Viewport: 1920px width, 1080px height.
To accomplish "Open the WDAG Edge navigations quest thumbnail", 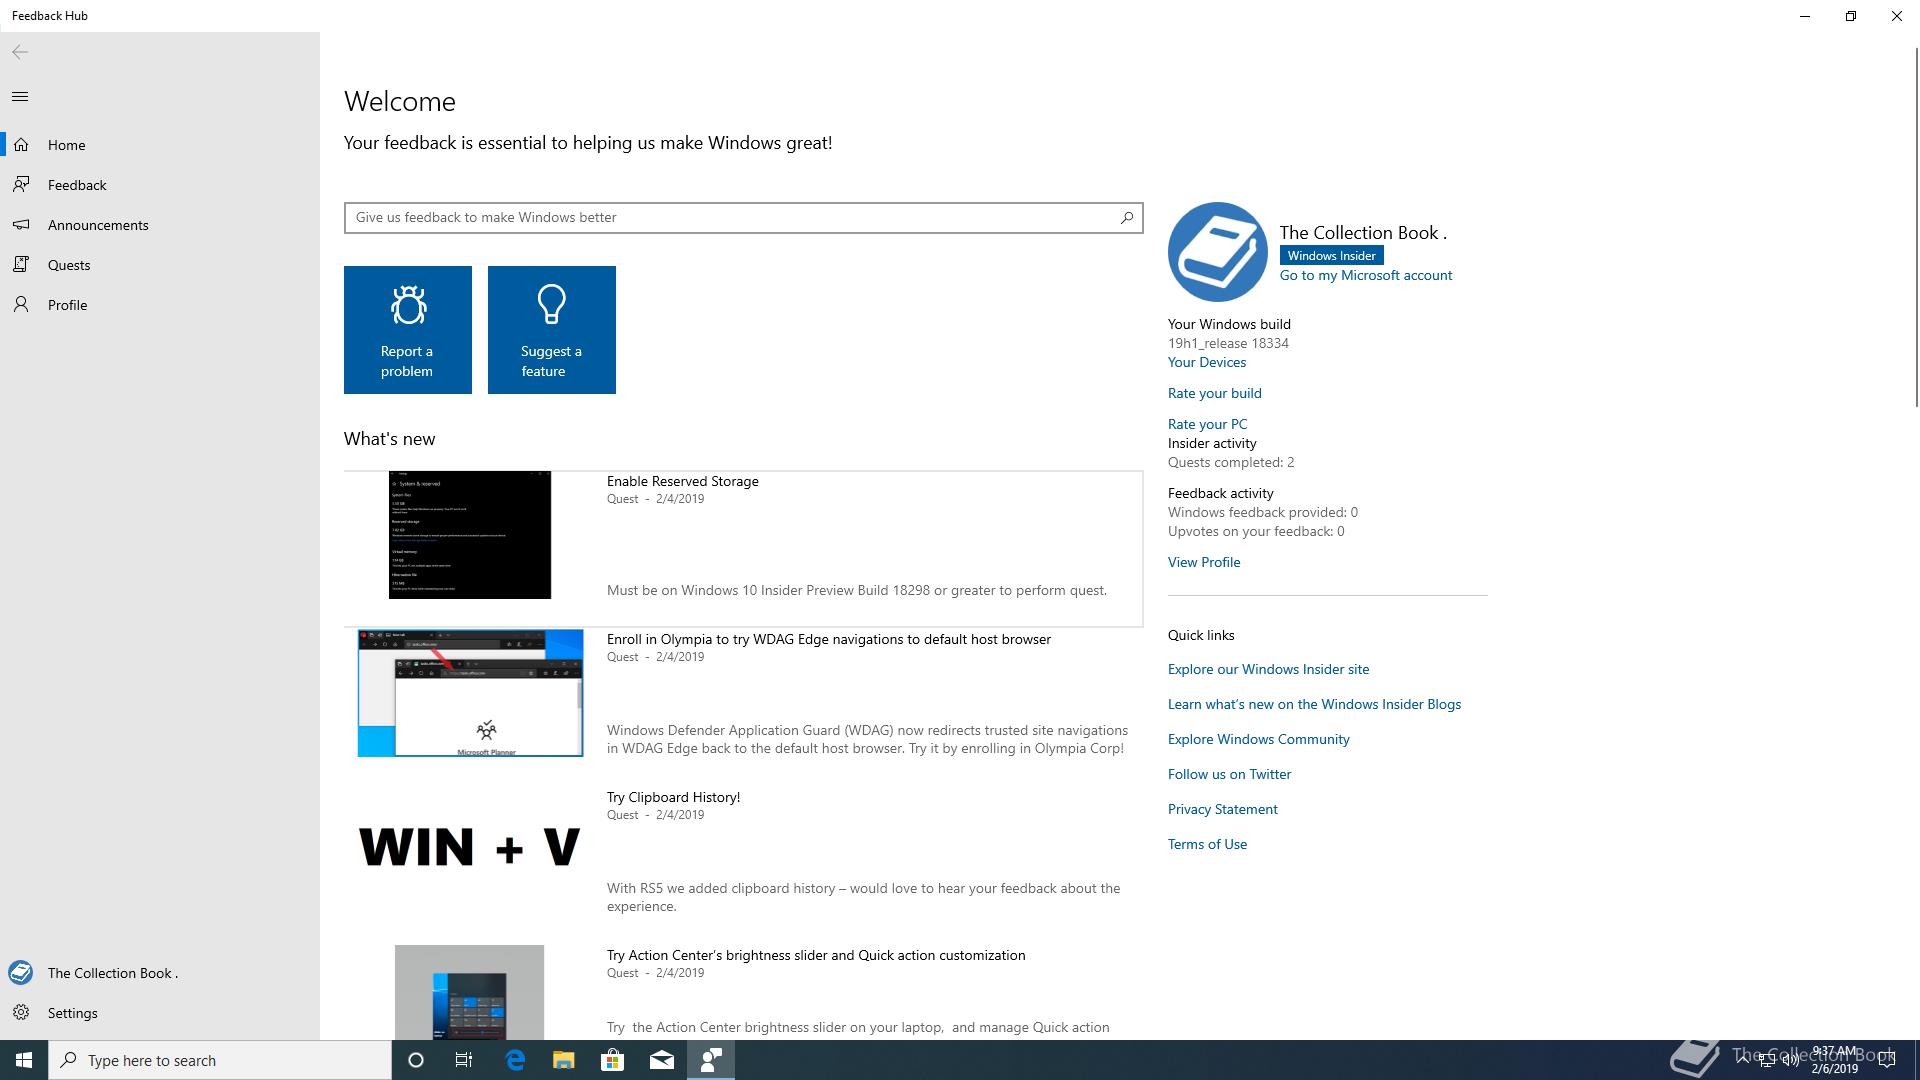I will [x=470, y=693].
